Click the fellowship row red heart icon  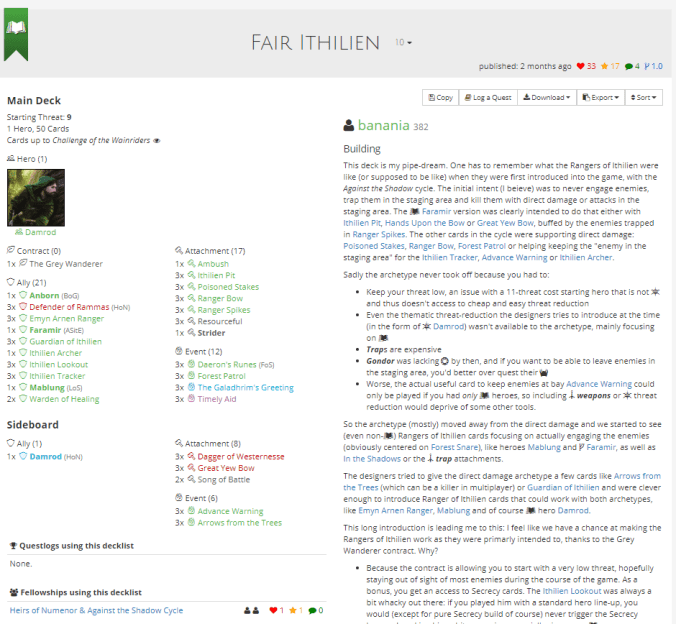point(273,610)
